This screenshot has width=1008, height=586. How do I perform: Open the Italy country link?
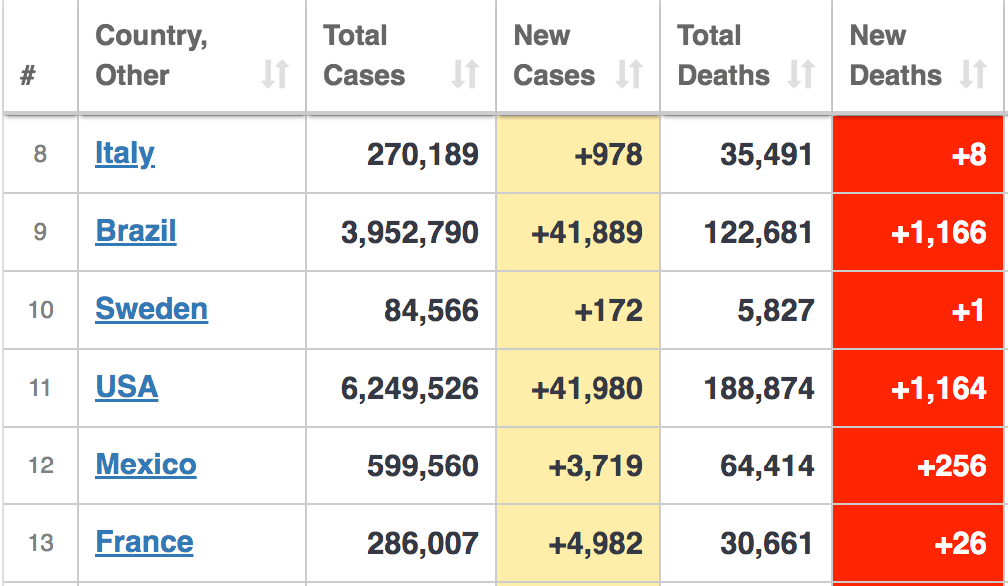tap(125, 154)
